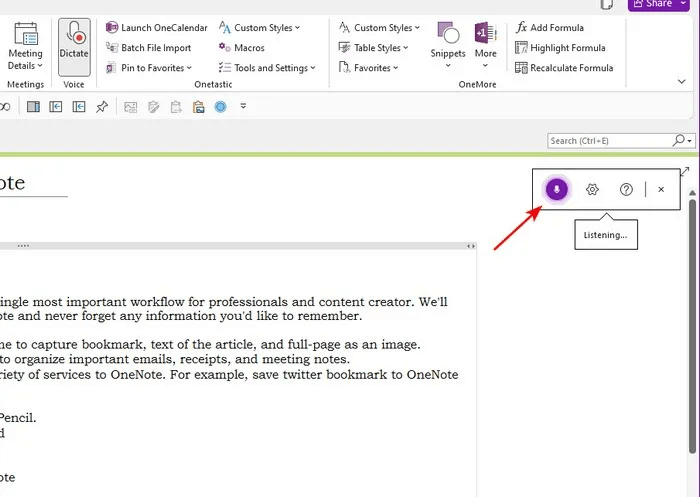Open dictation help question mark
The width and height of the screenshot is (700, 497).
point(626,189)
